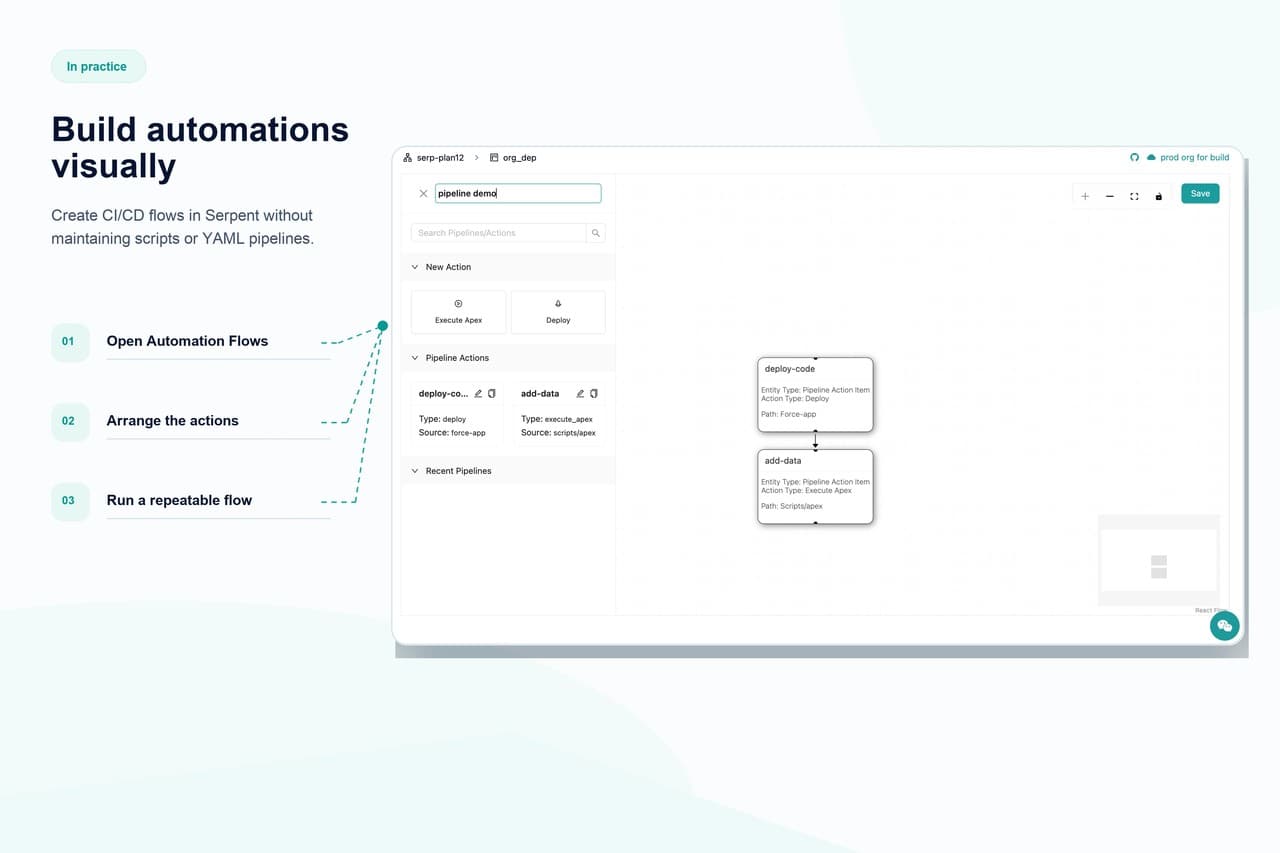Viewport: 1280px width, 853px height.
Task: Add a new Deploy action
Action: 558,312
